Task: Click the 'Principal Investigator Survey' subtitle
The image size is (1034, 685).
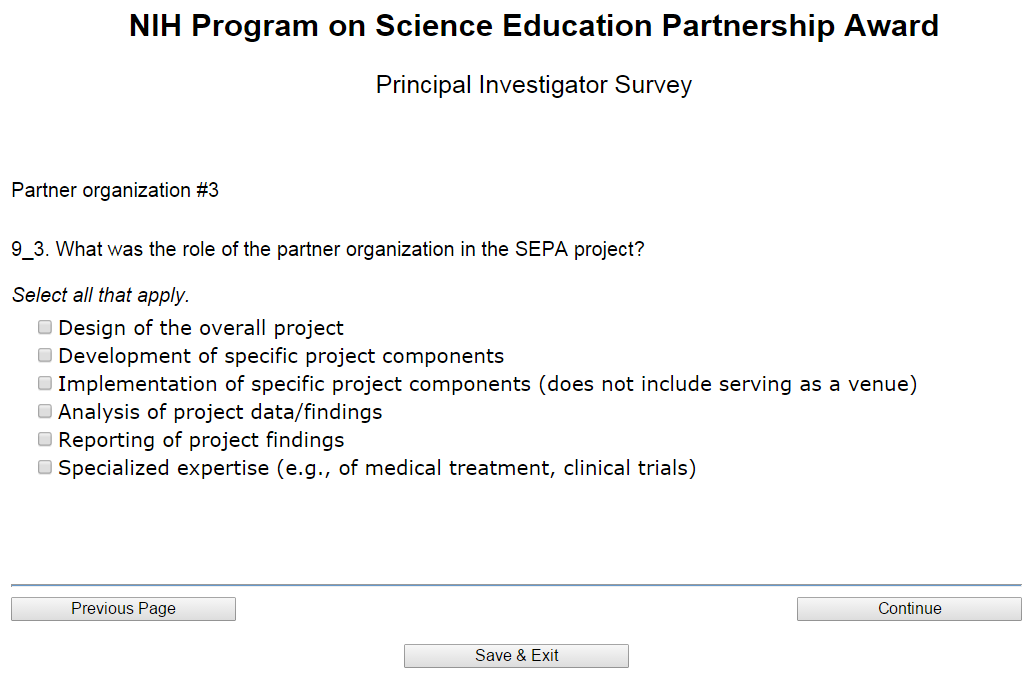Action: coord(534,85)
